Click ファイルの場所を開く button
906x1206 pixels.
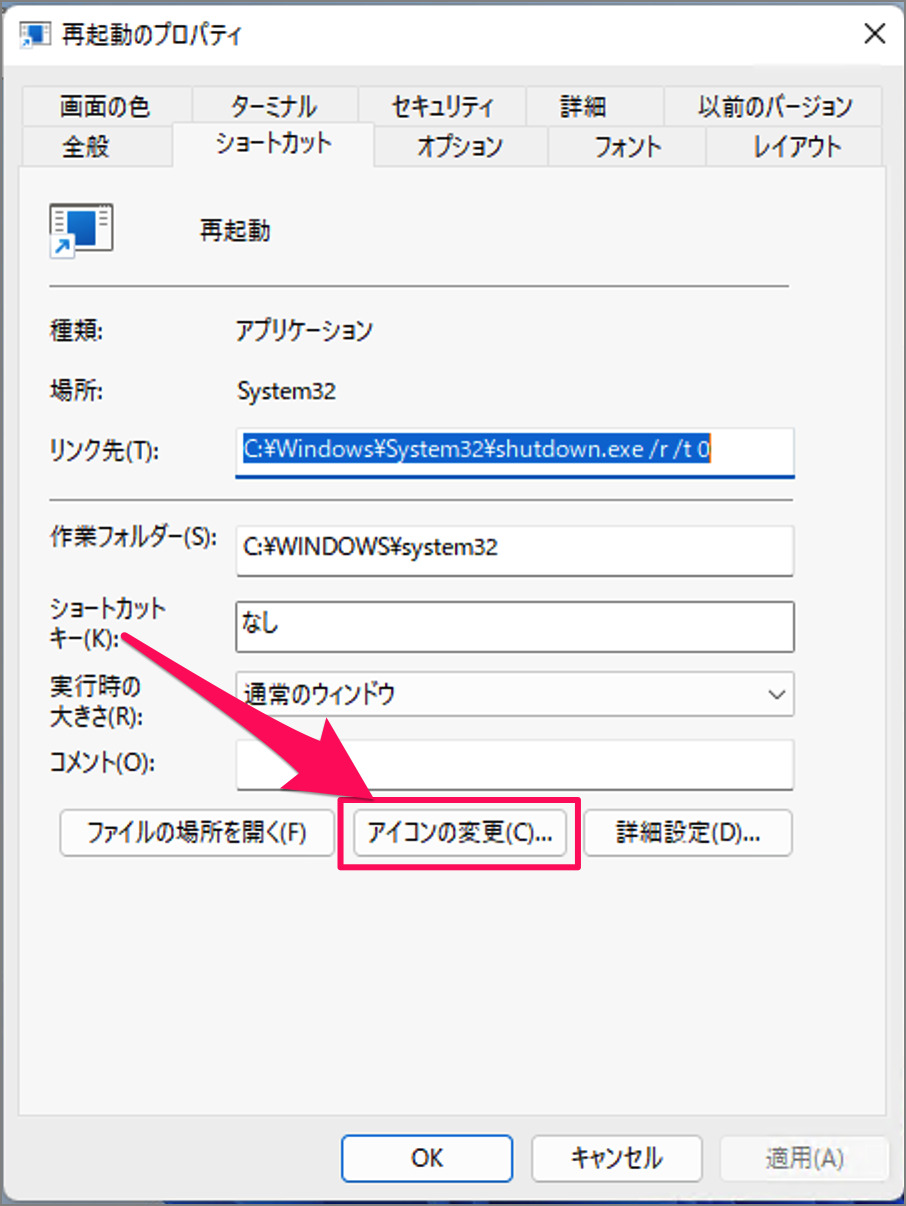pos(197,832)
